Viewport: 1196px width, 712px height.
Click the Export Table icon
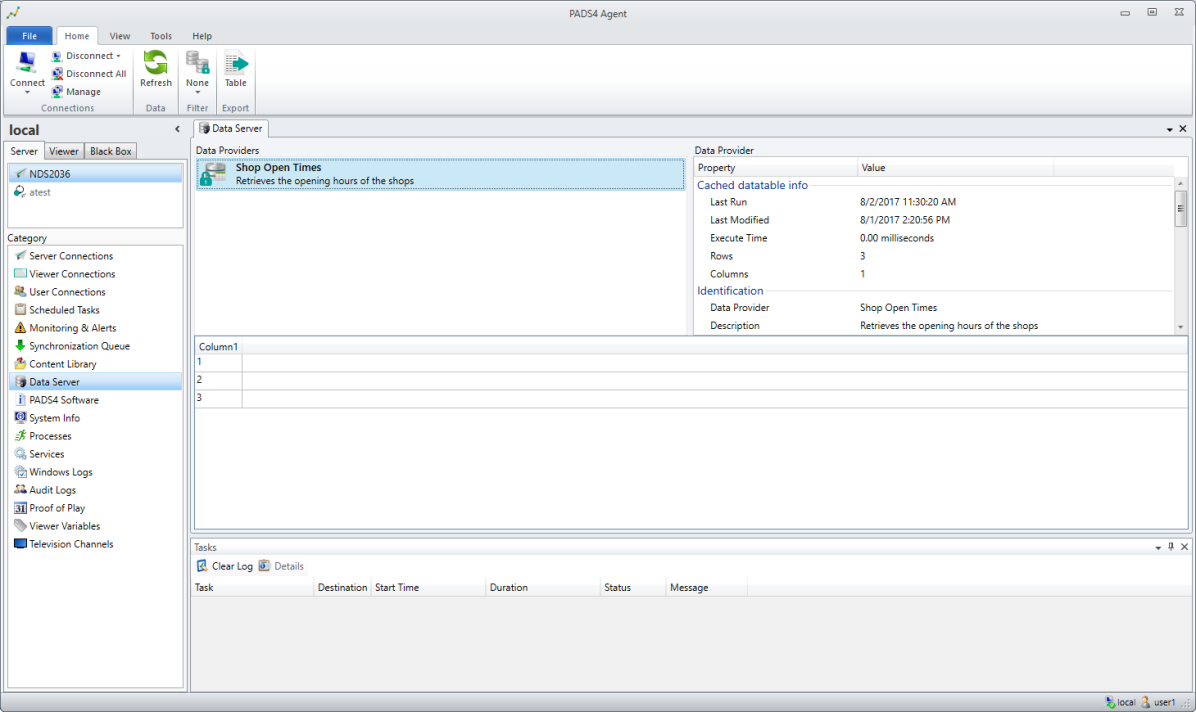coord(235,64)
